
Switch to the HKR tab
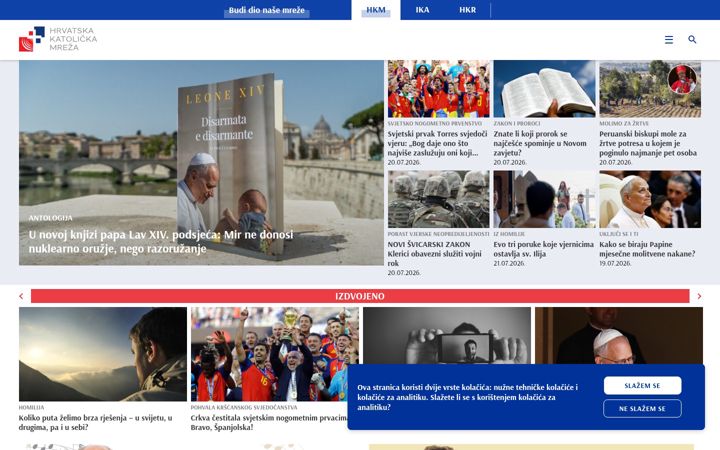467,10
